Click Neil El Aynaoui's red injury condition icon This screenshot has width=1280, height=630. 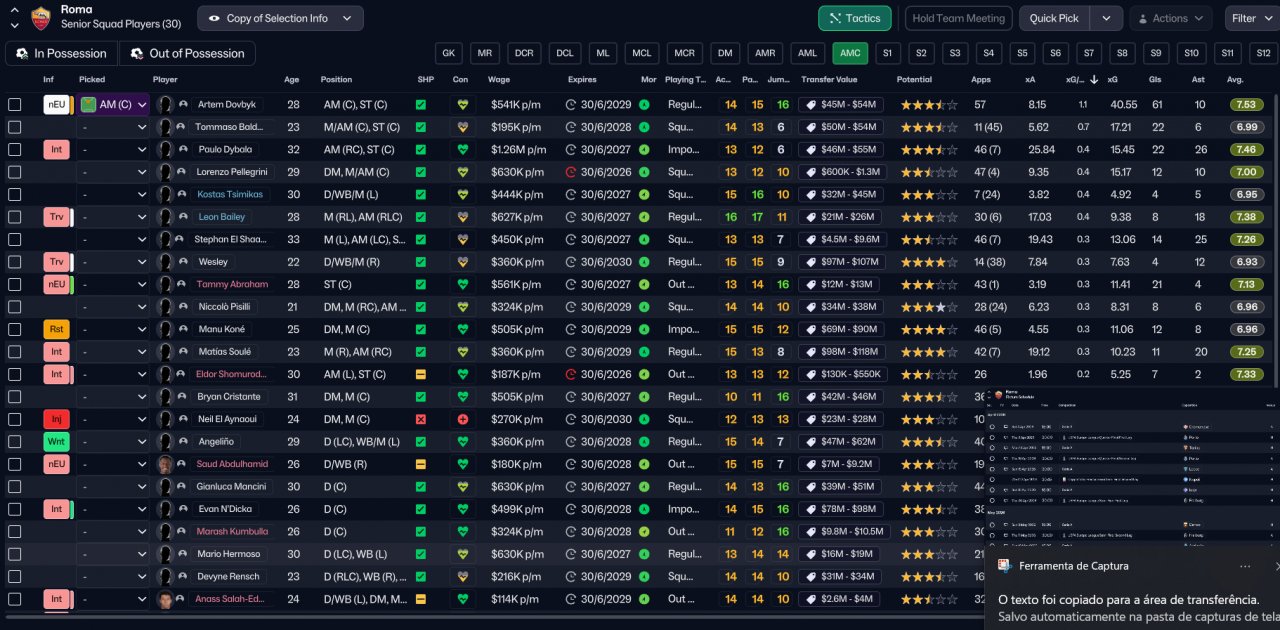(x=462, y=420)
